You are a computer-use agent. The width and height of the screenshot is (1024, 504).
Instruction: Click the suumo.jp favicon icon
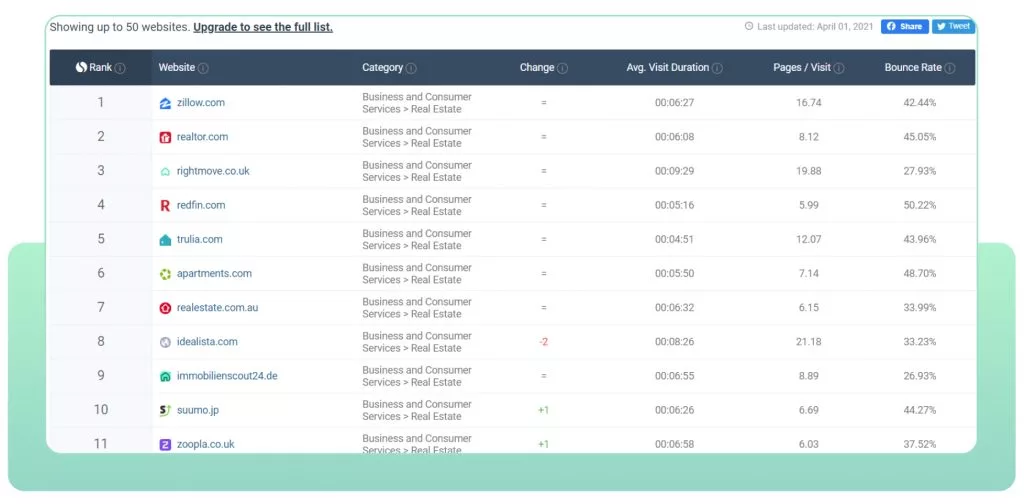165,411
